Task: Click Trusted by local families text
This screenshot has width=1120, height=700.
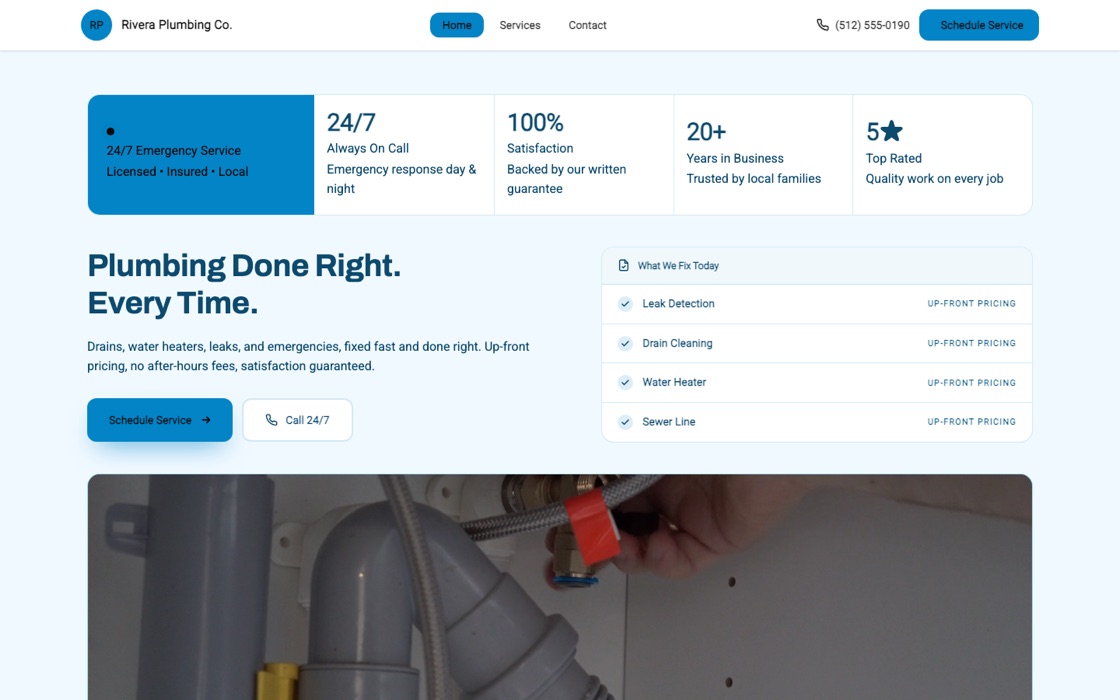Action: click(x=754, y=179)
